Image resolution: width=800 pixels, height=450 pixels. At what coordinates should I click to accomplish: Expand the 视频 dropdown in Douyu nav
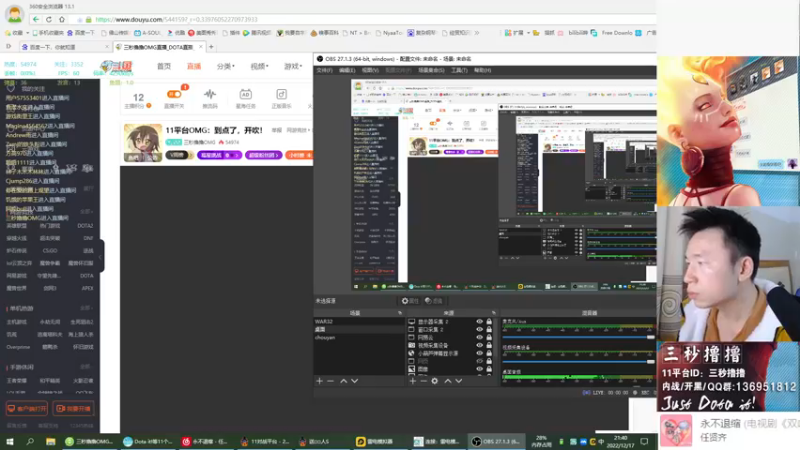pos(259,66)
